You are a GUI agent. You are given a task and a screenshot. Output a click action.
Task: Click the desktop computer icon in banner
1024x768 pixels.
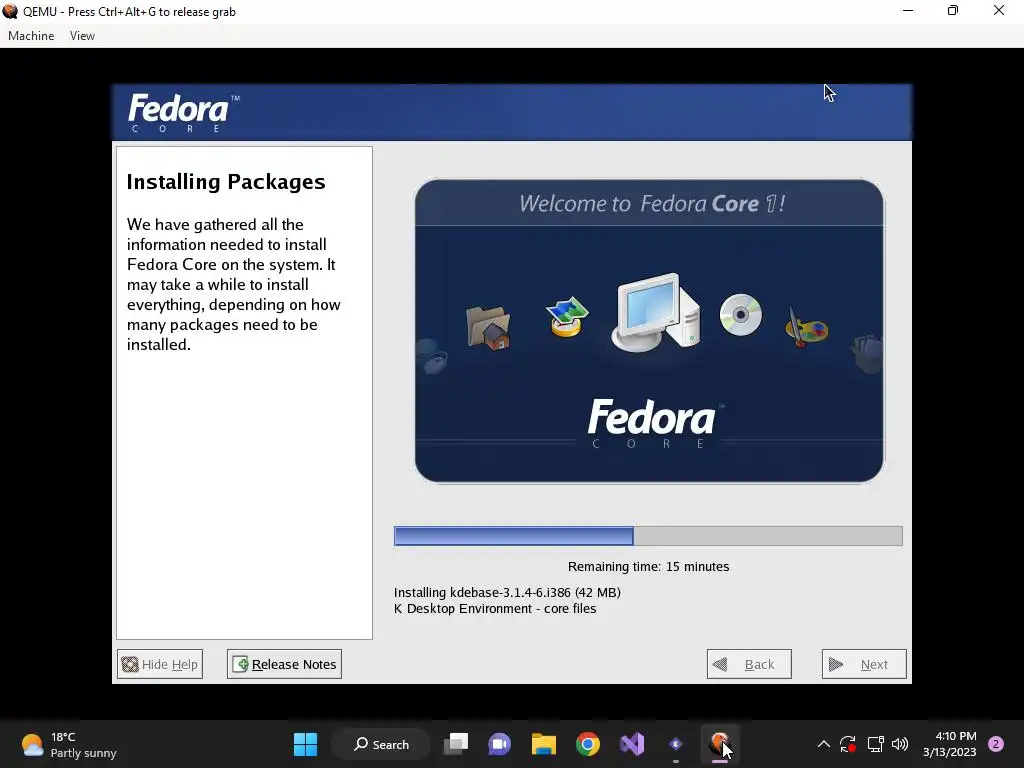656,313
